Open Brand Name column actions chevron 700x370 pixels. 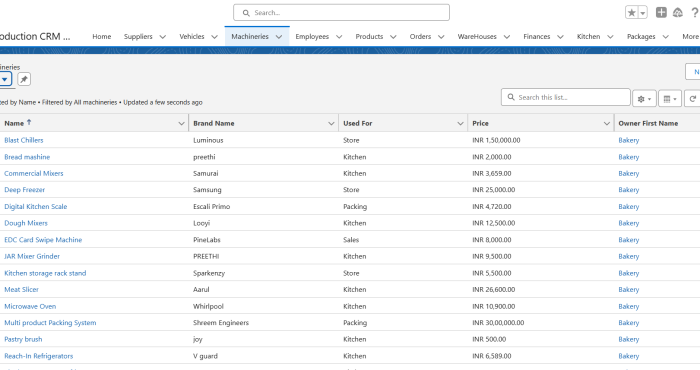(x=331, y=123)
